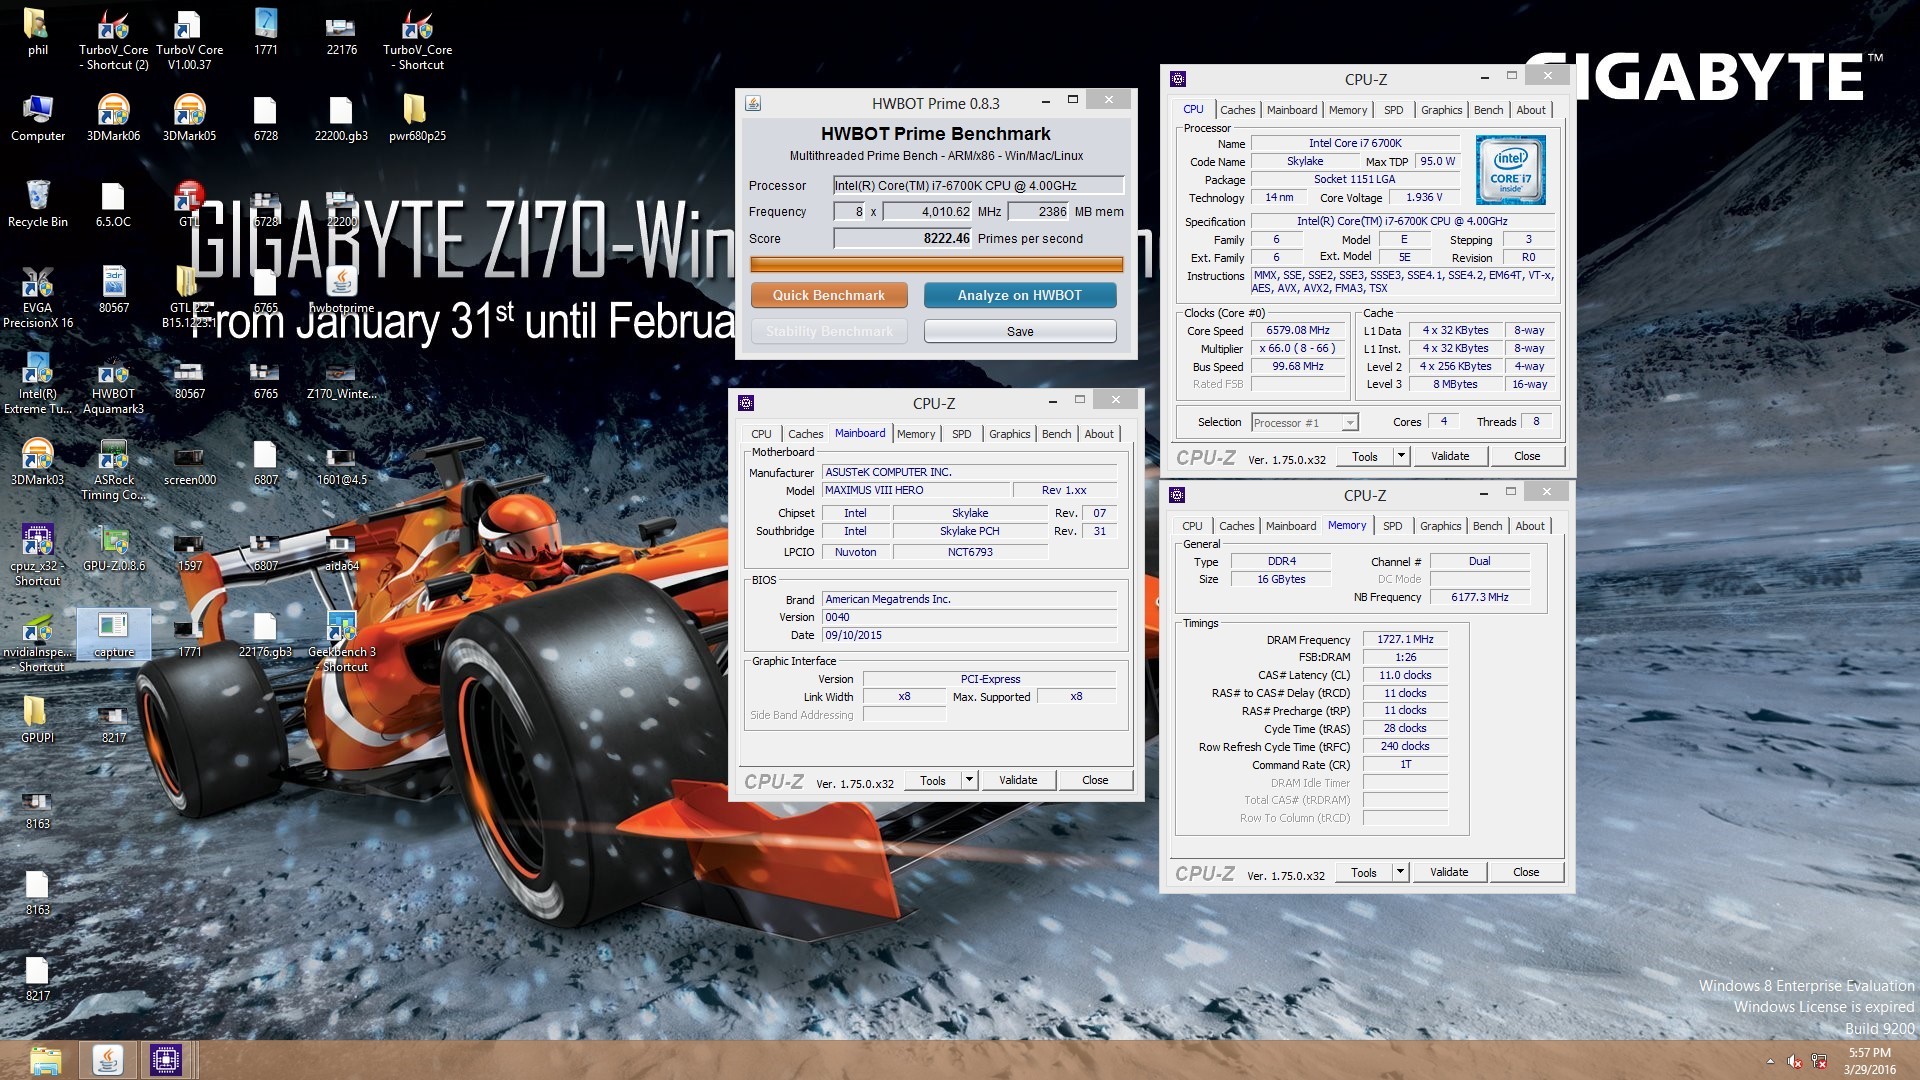Click the orange HWBOT Prime progress bar
The image size is (1920, 1080).
click(x=936, y=264)
